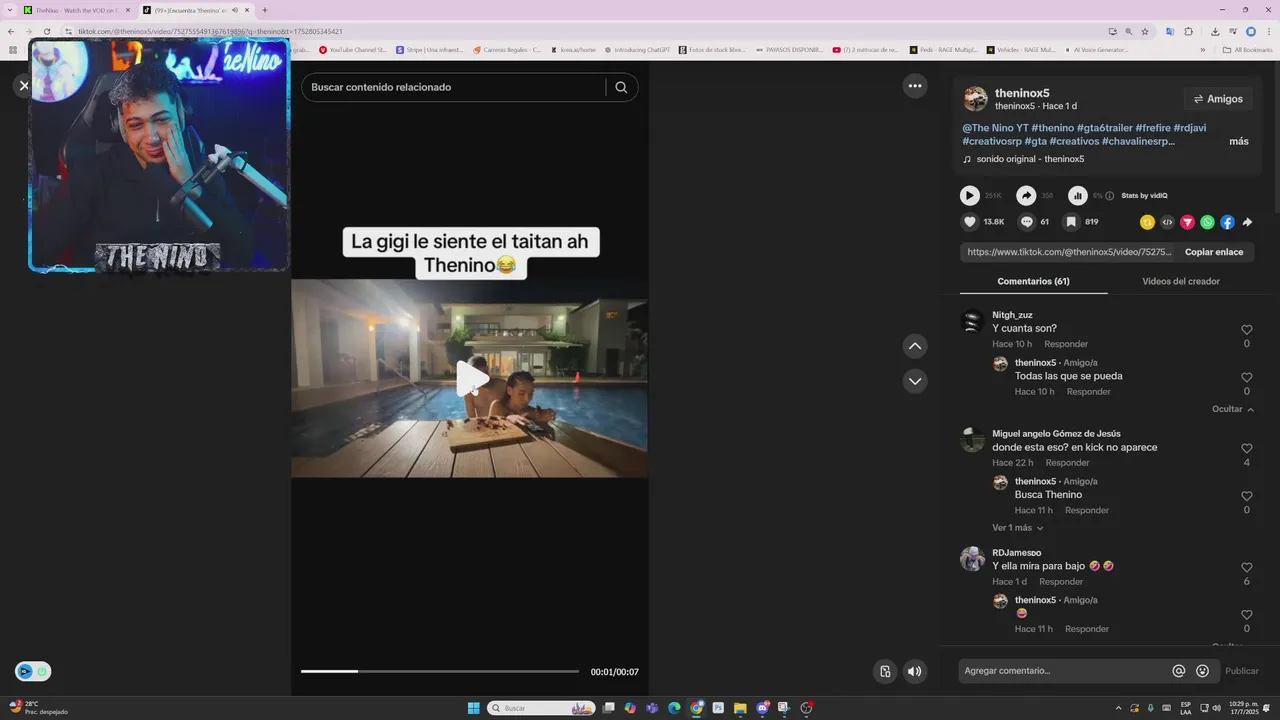Open the Windows Start menu

[x=473, y=708]
